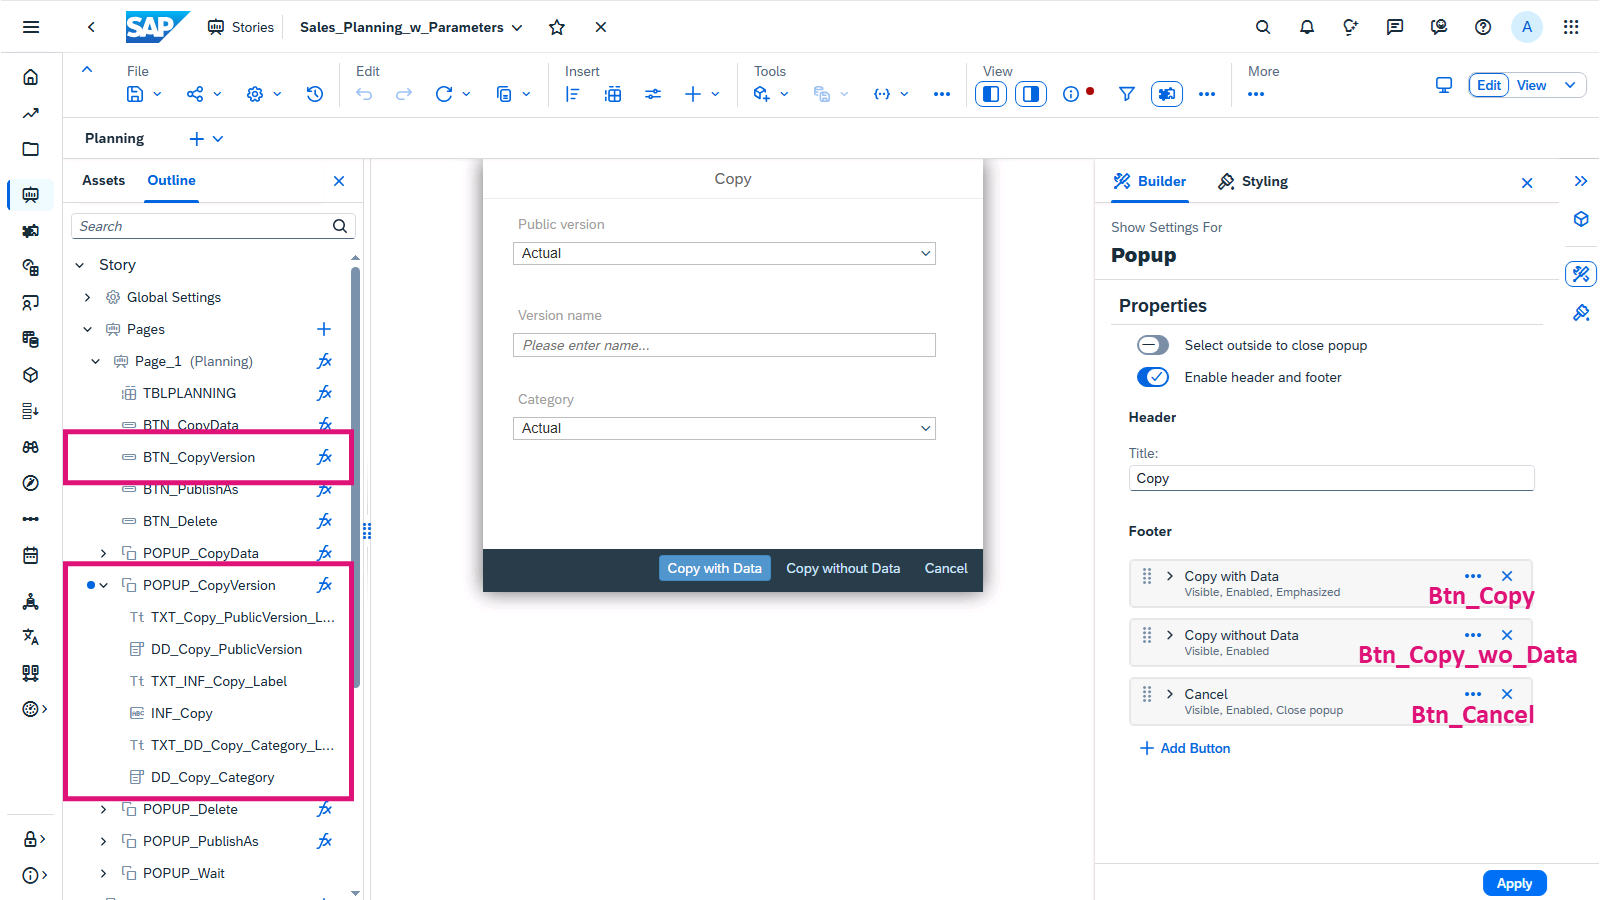Screen dimensions: 1600x900
Task: Toggle Select outside to close popup
Action: (x=1153, y=345)
